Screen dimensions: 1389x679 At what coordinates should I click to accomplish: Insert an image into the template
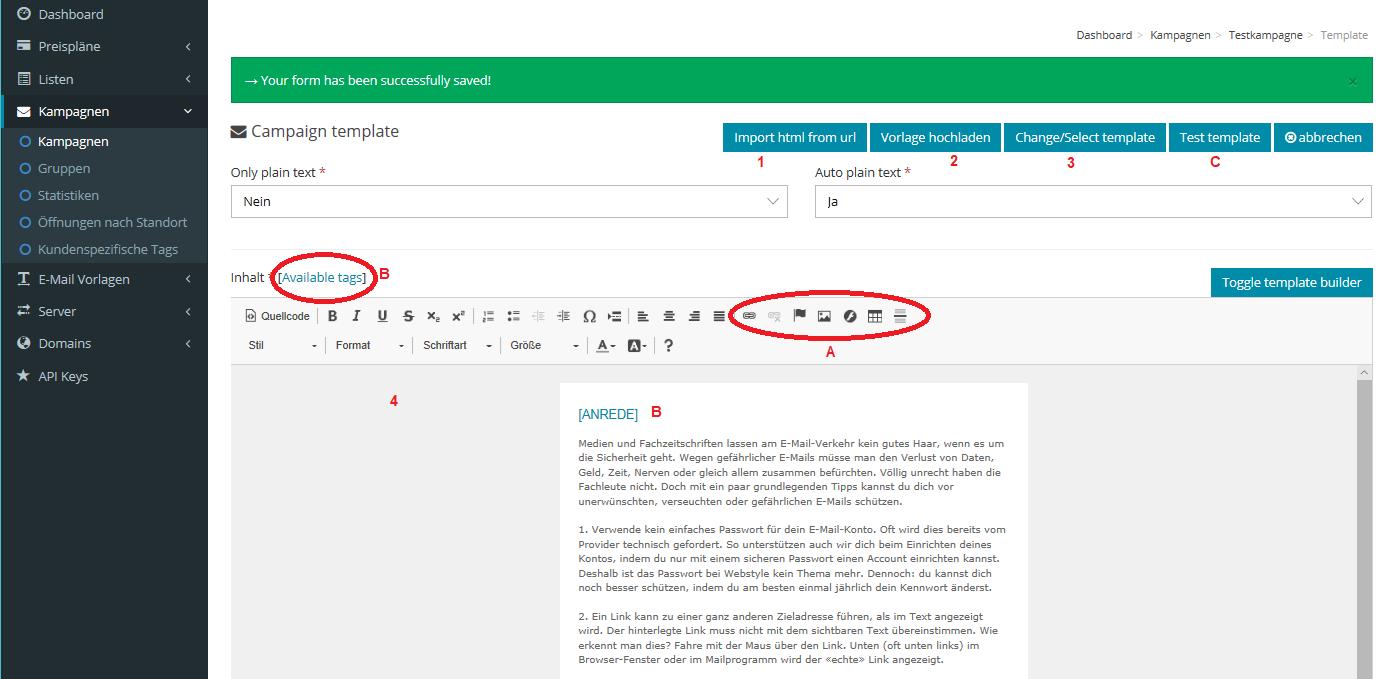coord(824,316)
